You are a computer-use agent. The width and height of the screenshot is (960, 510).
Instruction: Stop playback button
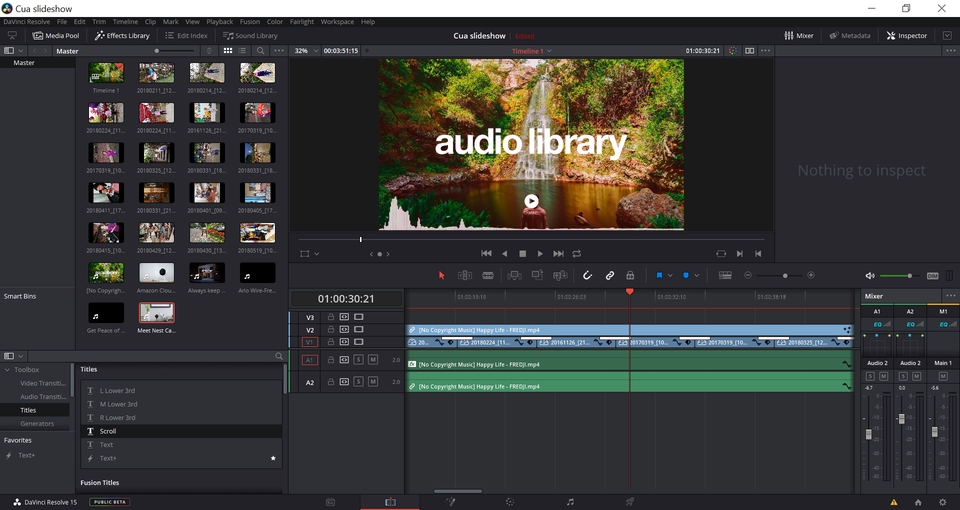click(522, 253)
